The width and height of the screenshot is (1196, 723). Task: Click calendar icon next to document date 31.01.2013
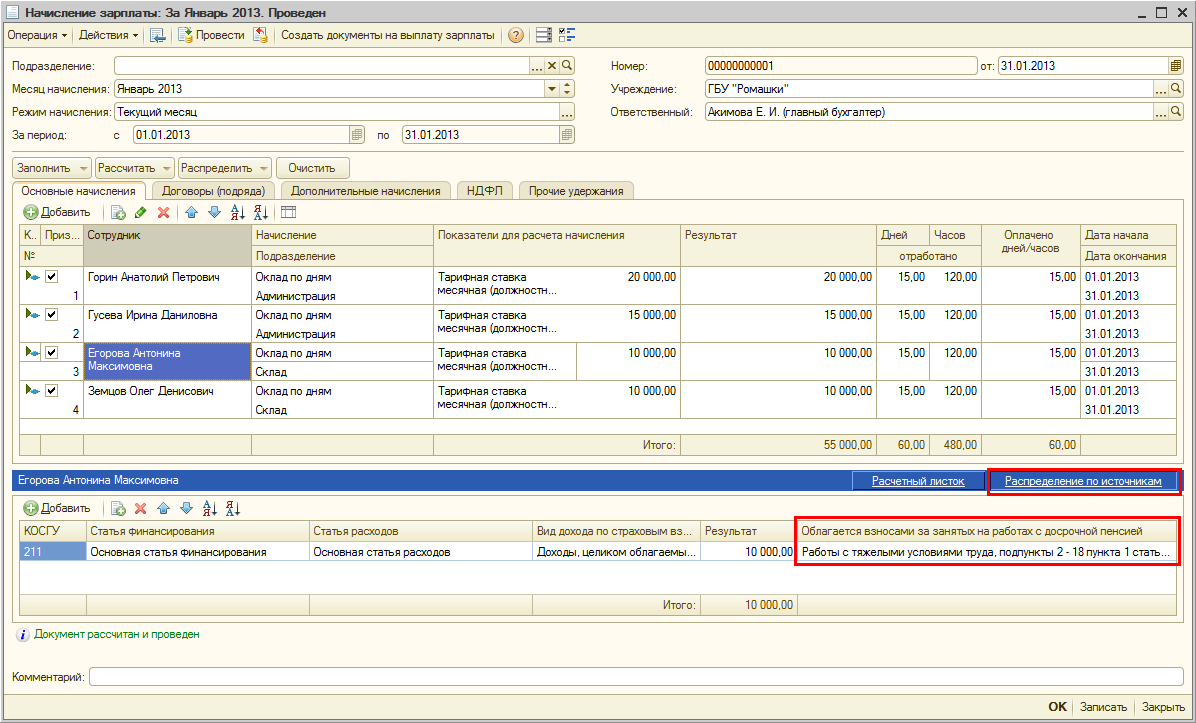[x=1176, y=66]
